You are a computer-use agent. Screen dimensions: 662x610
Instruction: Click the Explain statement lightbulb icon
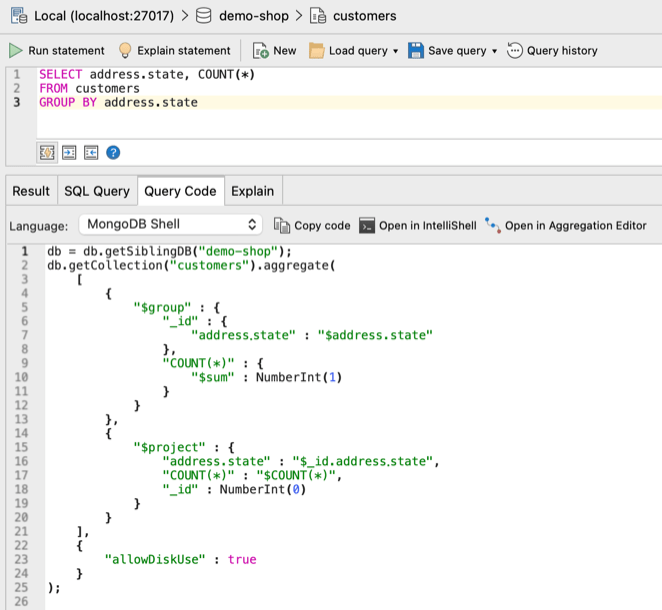tap(125, 51)
